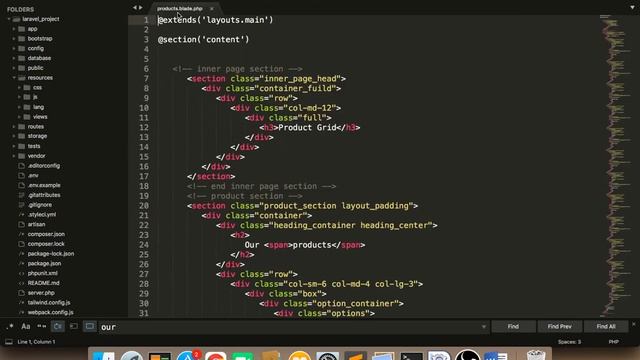Close the products.blade.php tab

click(211, 9)
